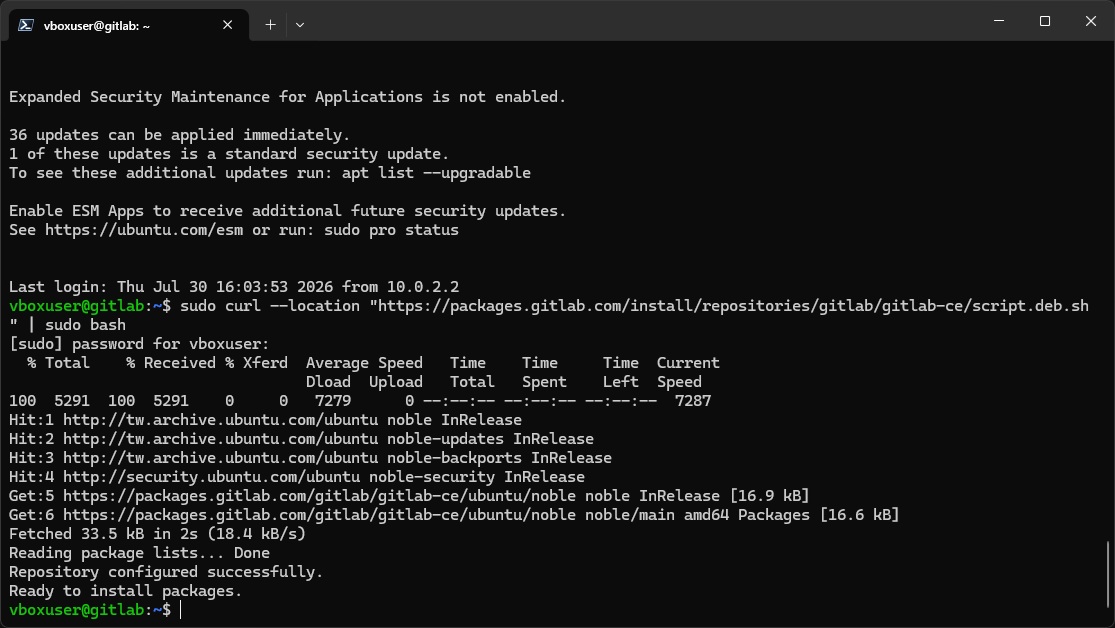The image size is (1115, 628).
Task: Minimize the terminal window
Action: point(998,21)
